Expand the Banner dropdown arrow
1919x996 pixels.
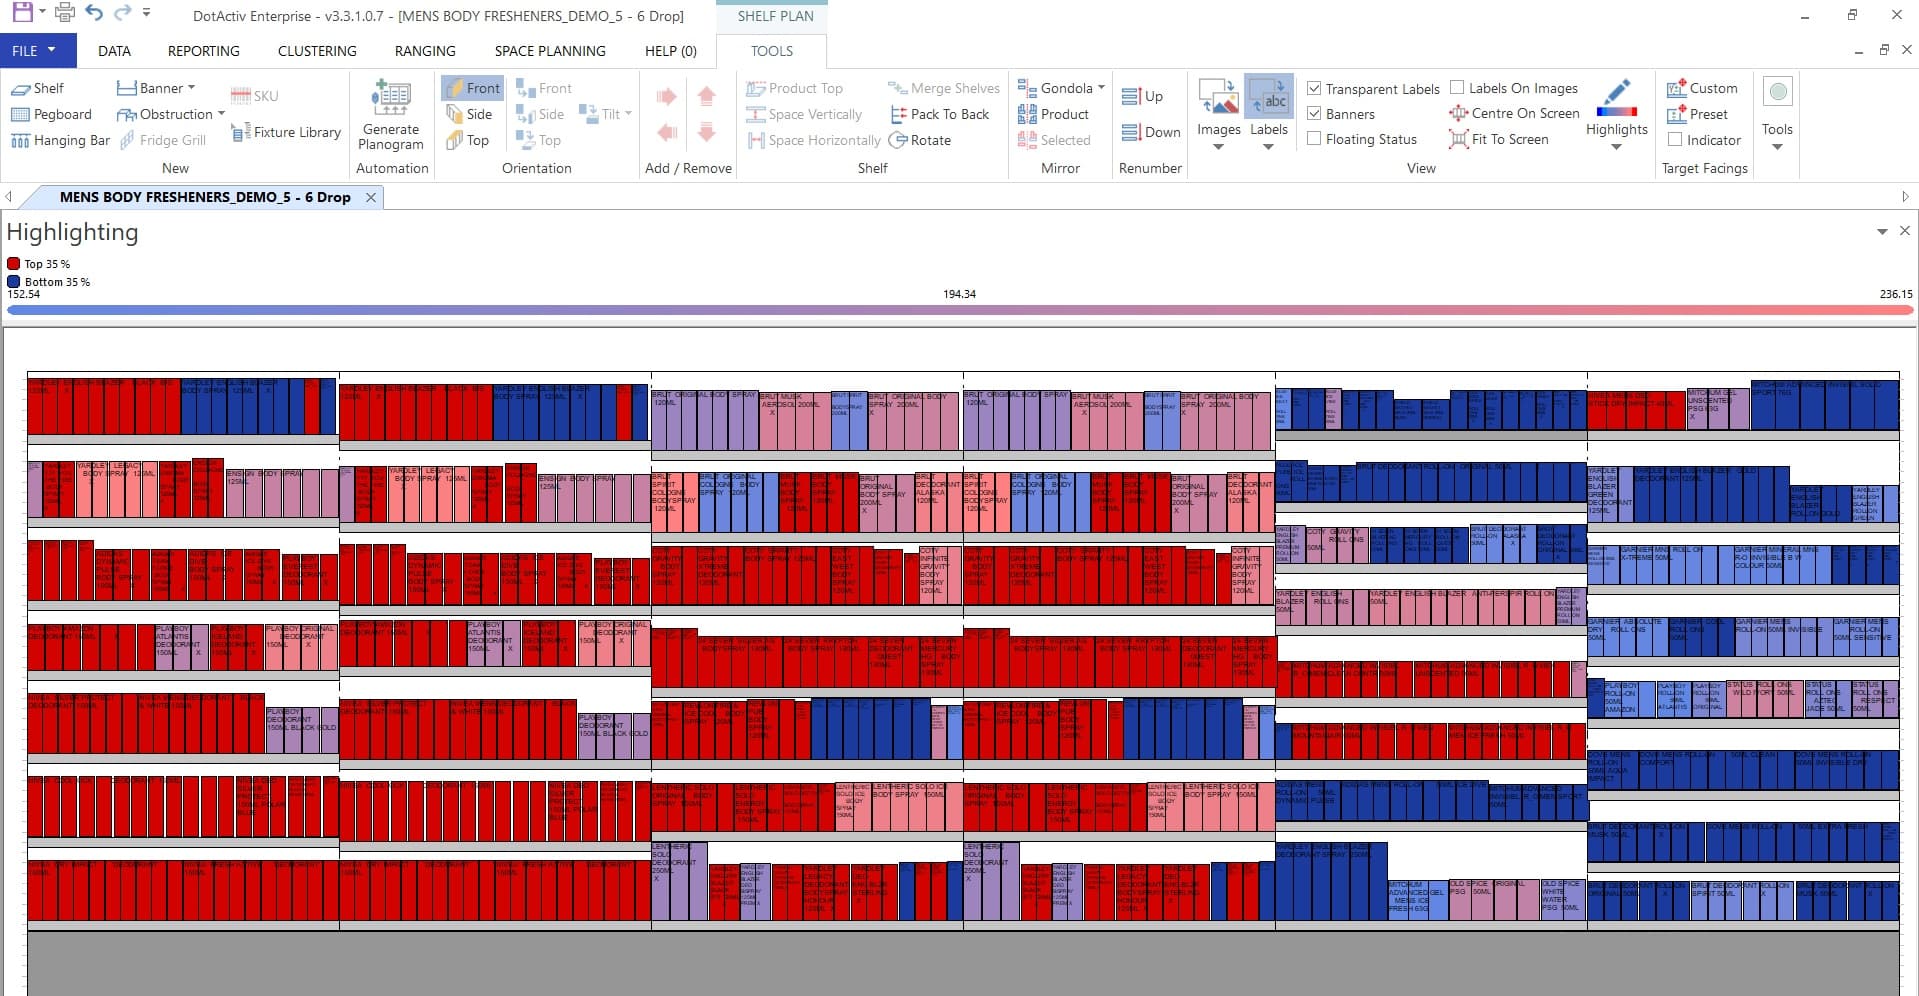191,88
